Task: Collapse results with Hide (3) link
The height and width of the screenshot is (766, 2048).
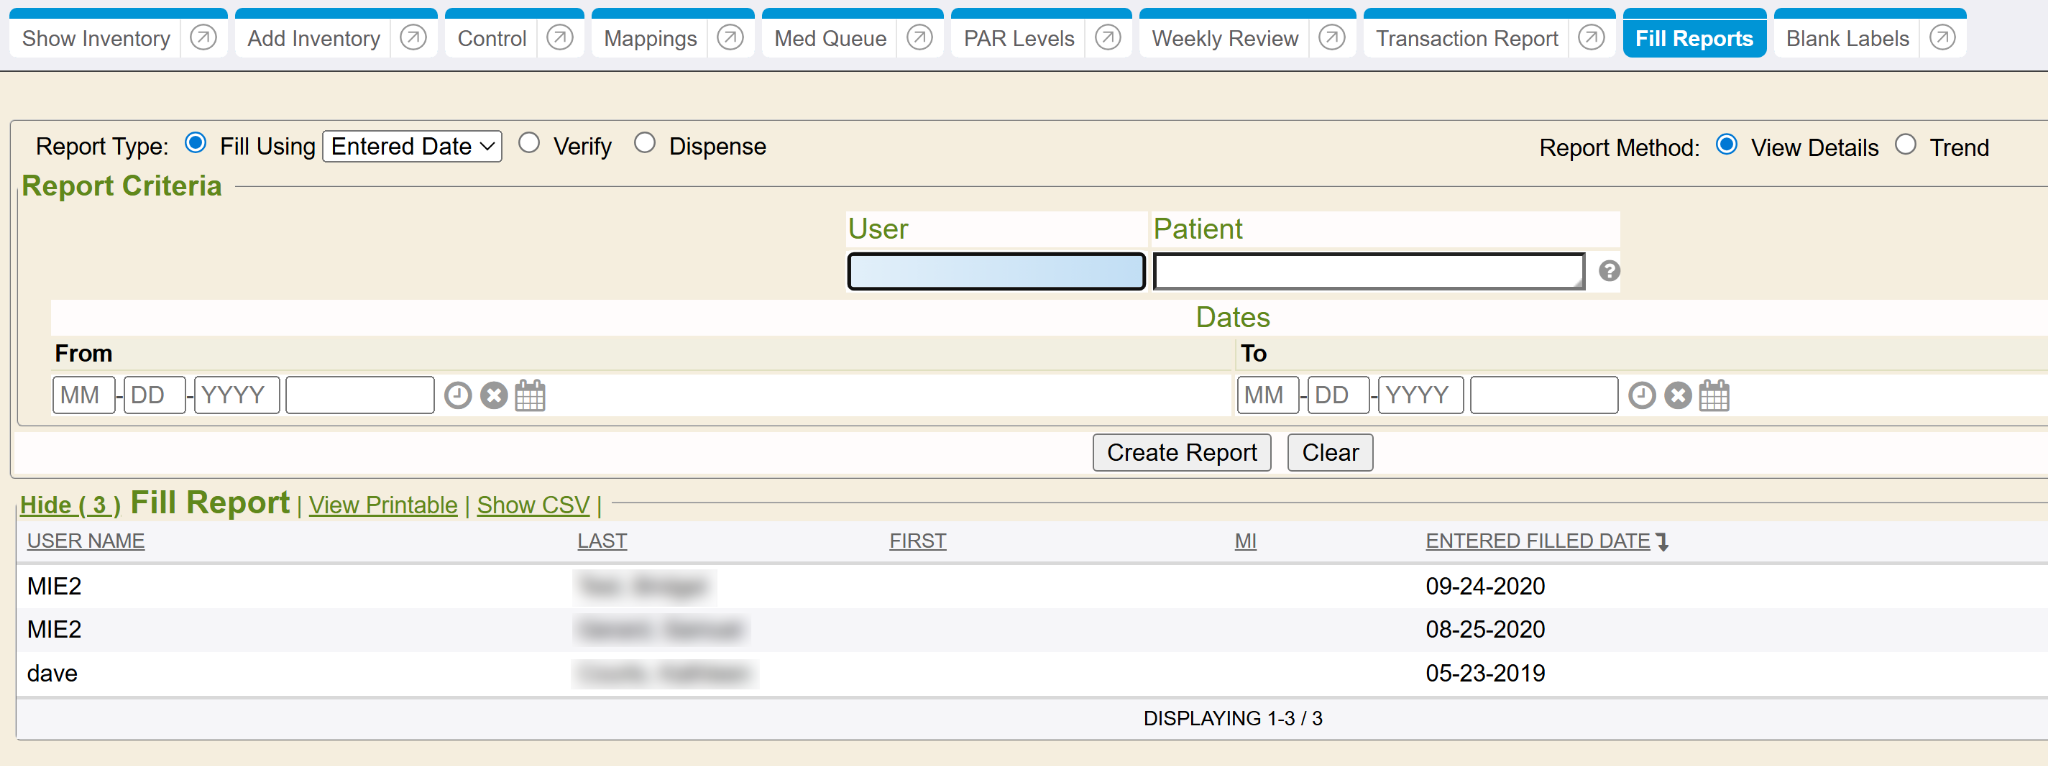Action: pyautogui.click(x=70, y=505)
